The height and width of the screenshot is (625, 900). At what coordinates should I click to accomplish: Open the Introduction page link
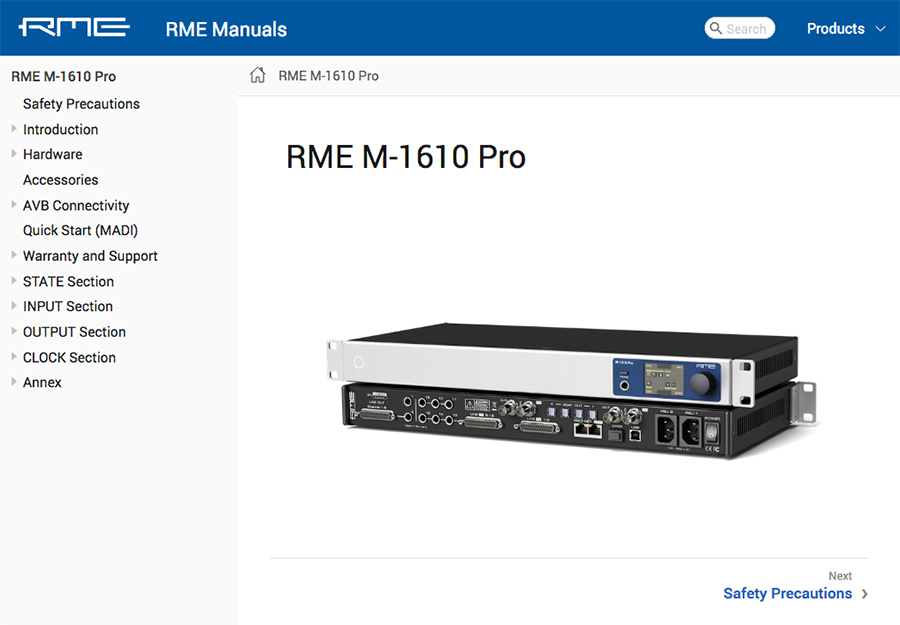(60, 130)
